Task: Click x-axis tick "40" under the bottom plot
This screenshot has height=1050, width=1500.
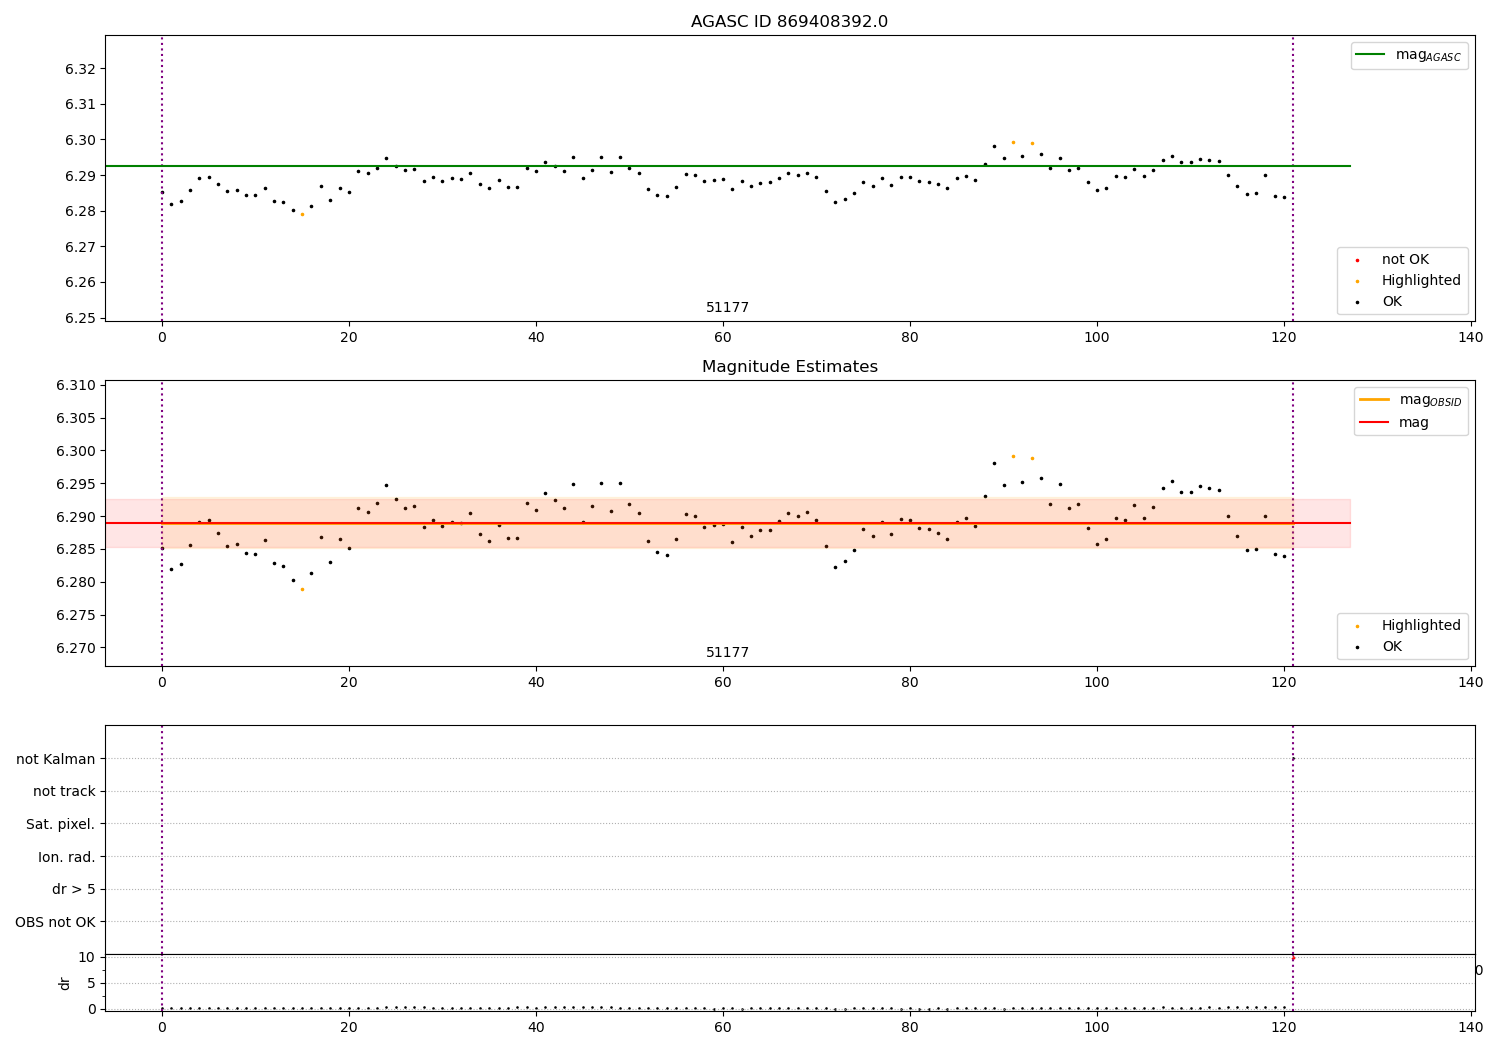Action: tap(536, 1027)
